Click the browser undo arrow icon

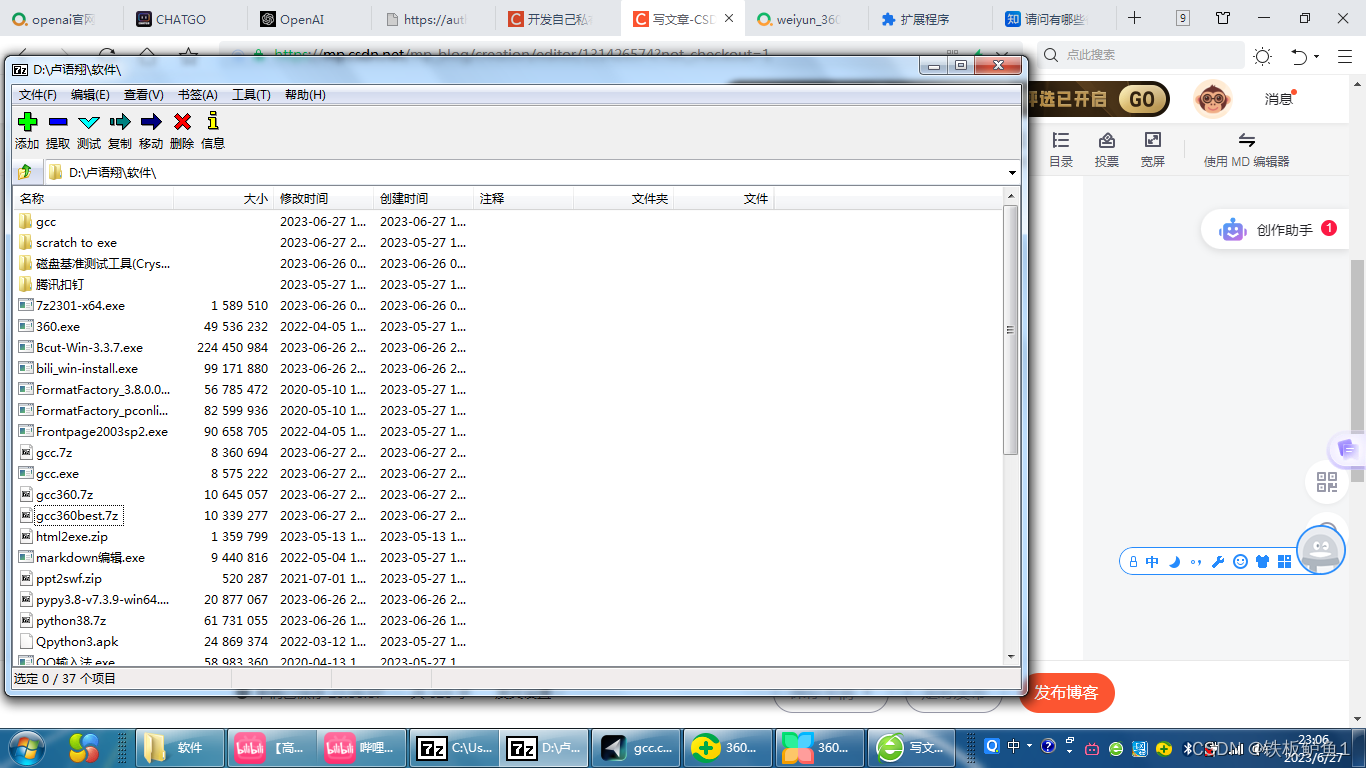(1299, 56)
